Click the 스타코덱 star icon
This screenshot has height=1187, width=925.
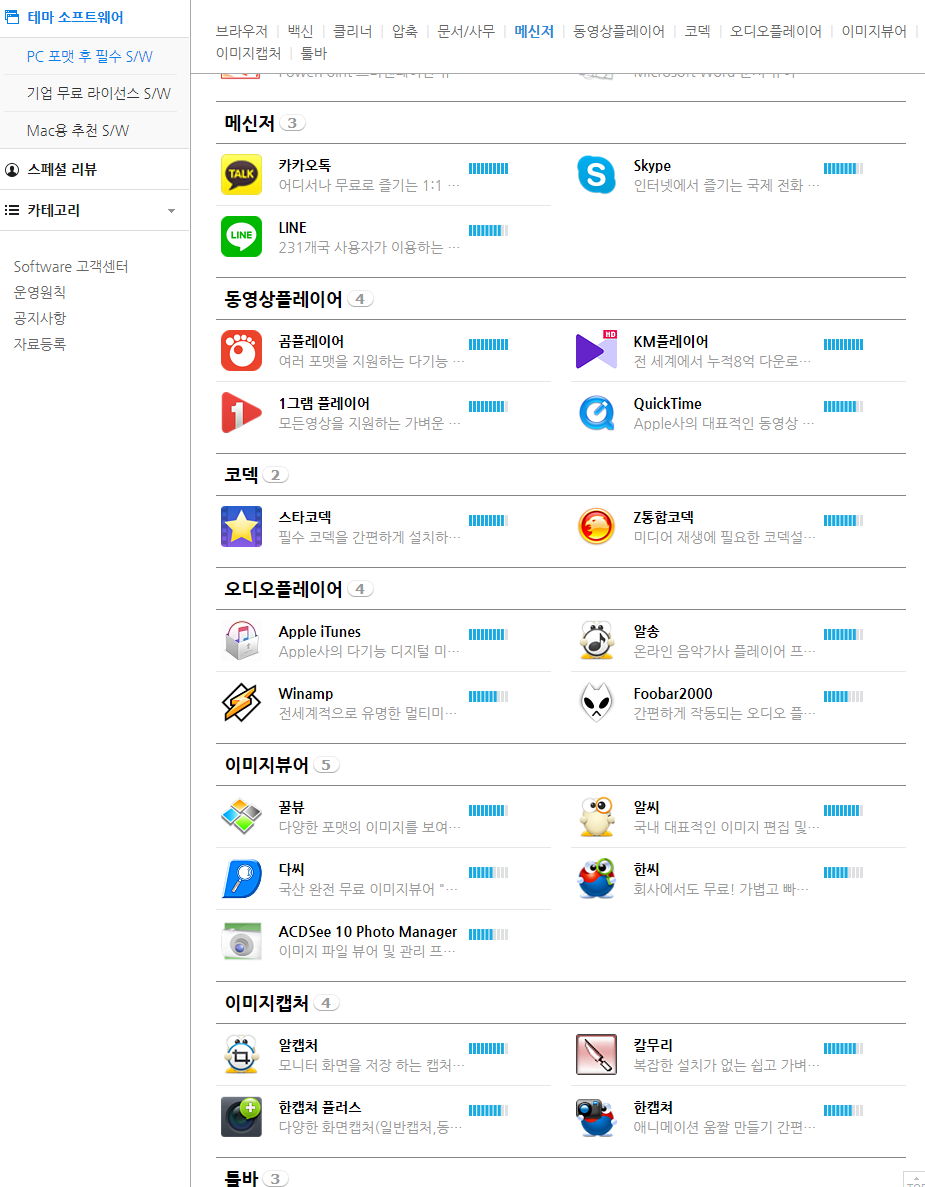tap(241, 526)
